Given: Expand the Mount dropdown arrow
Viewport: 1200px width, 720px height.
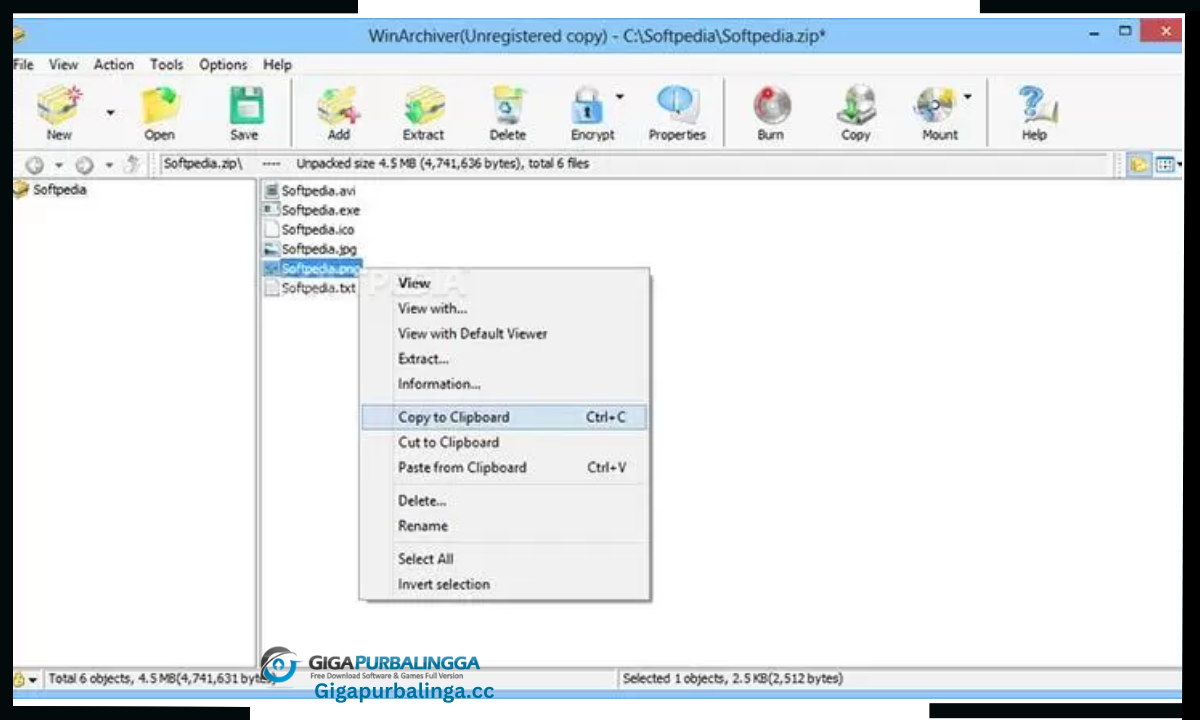Looking at the screenshot, I should tap(967, 97).
